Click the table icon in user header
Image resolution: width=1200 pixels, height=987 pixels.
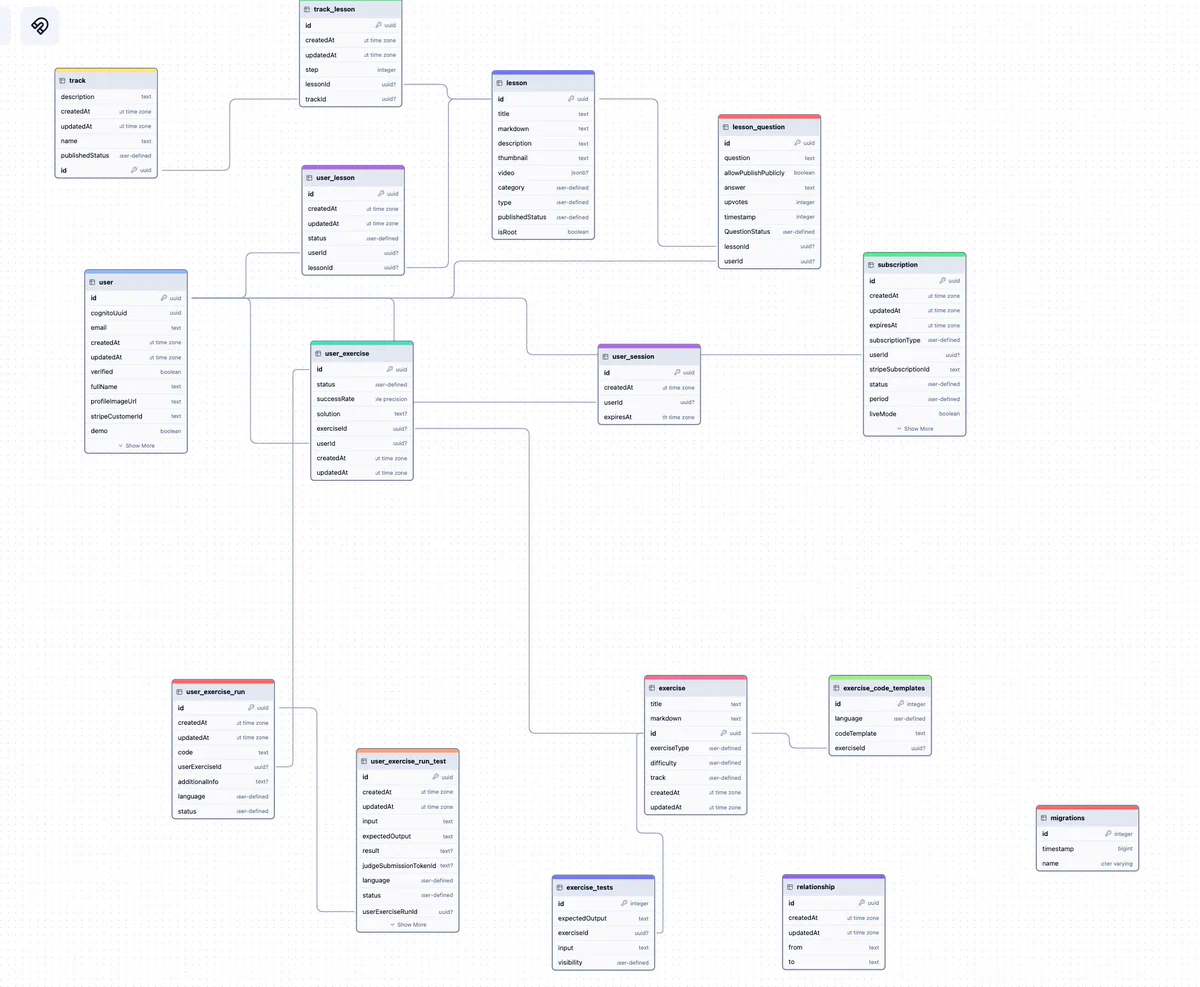[x=92, y=282]
